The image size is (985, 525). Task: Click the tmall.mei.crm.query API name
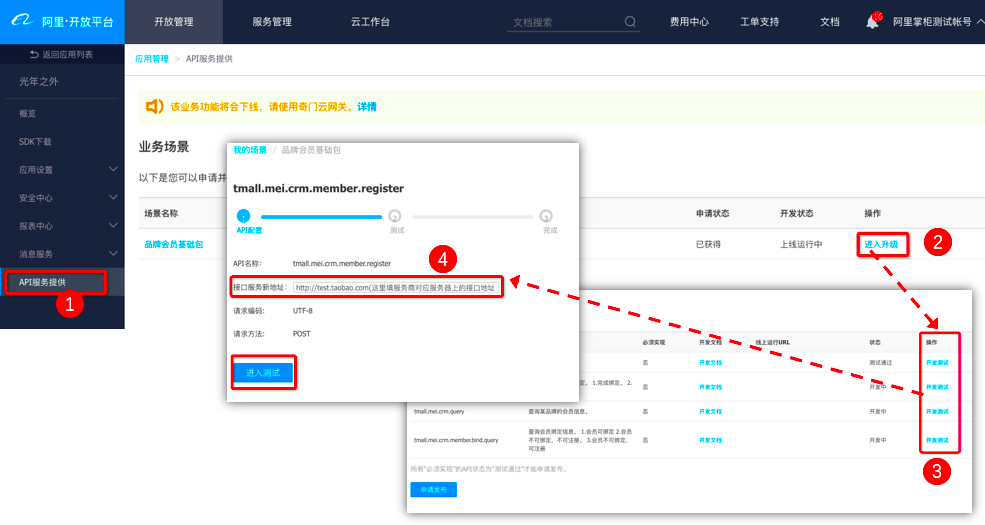click(439, 412)
